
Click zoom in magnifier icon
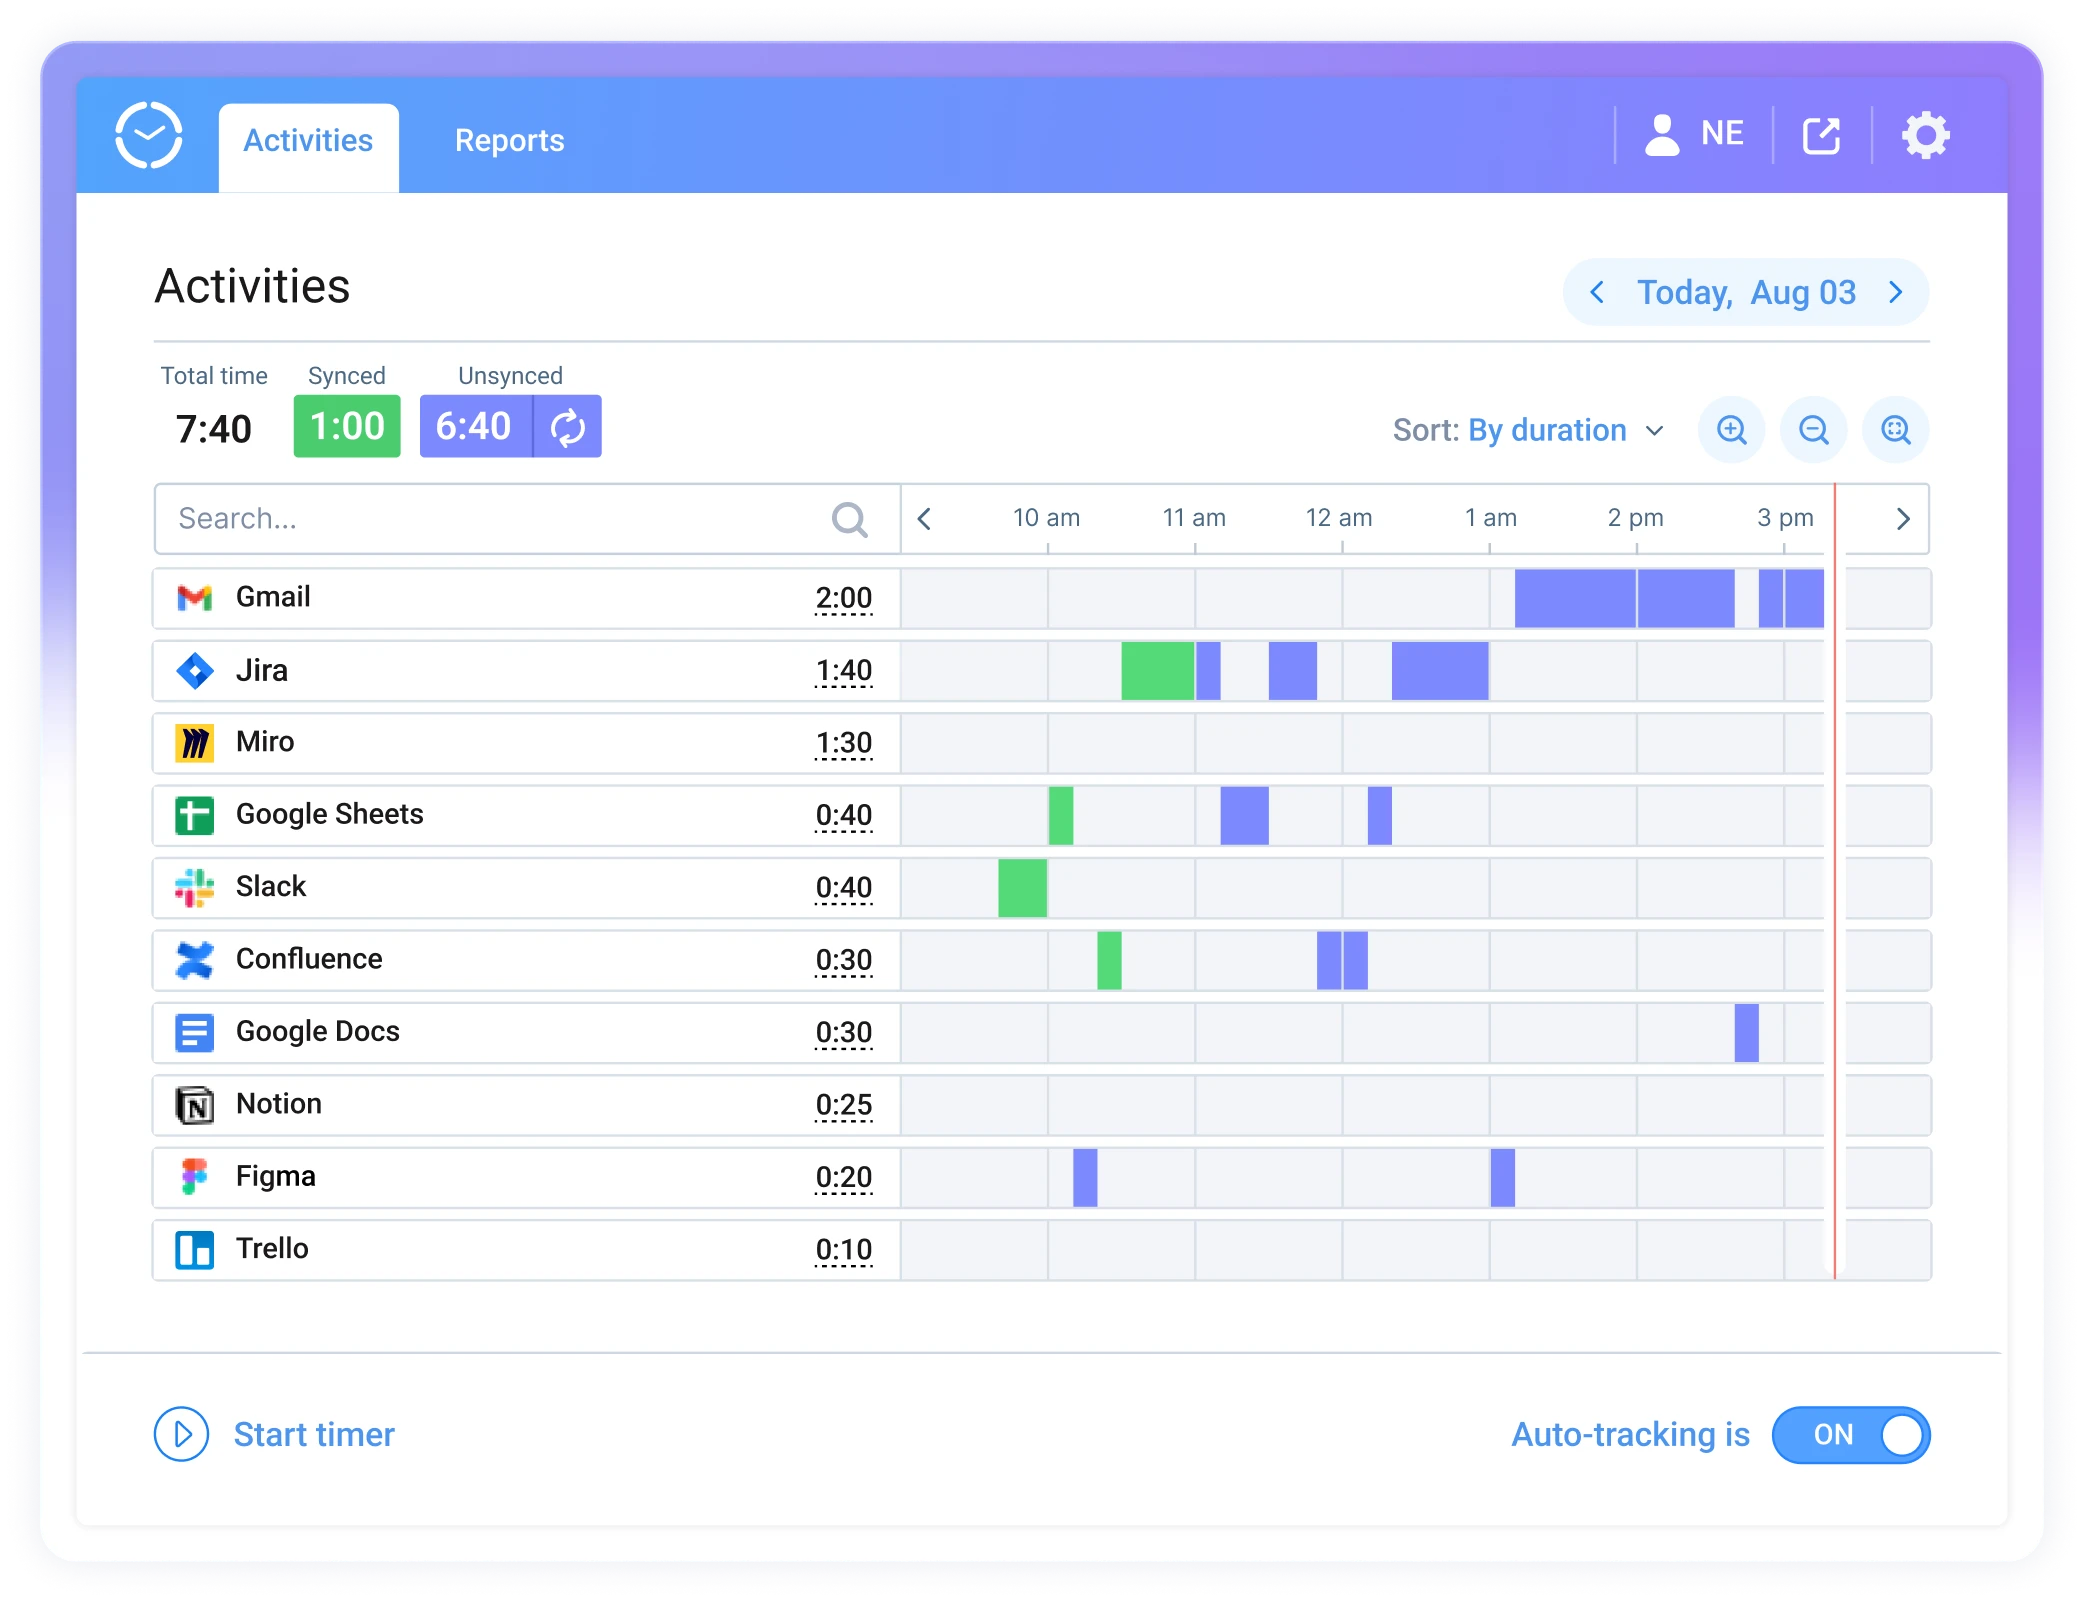click(1731, 429)
